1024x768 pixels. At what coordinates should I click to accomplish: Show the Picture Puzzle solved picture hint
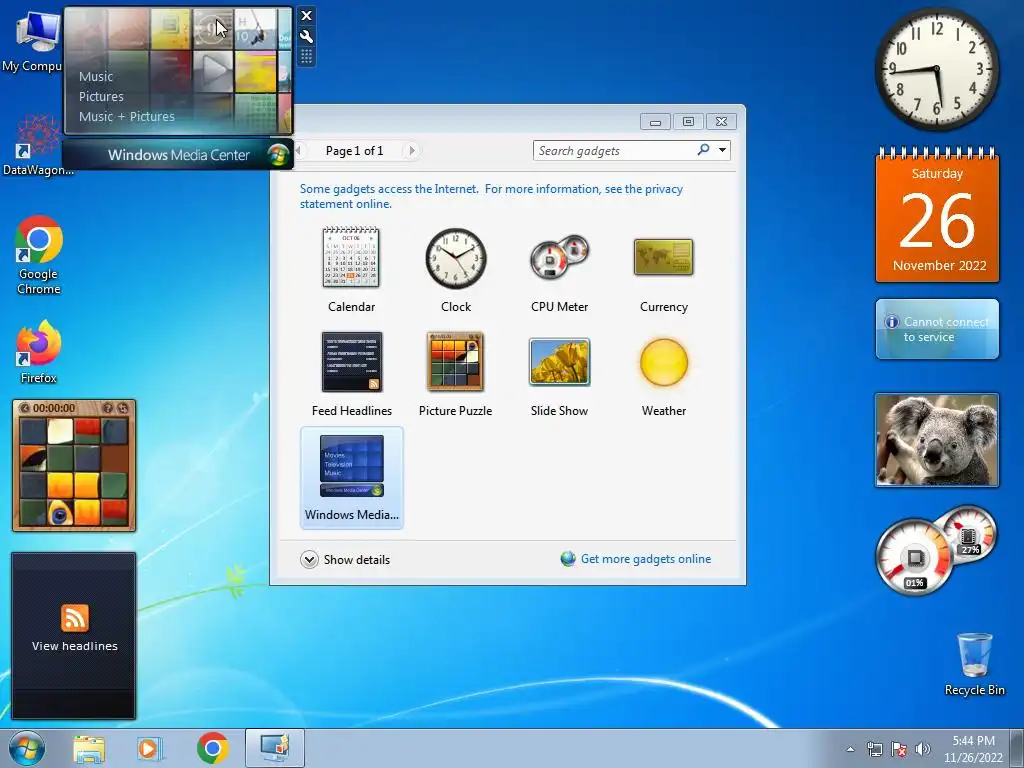(107, 408)
